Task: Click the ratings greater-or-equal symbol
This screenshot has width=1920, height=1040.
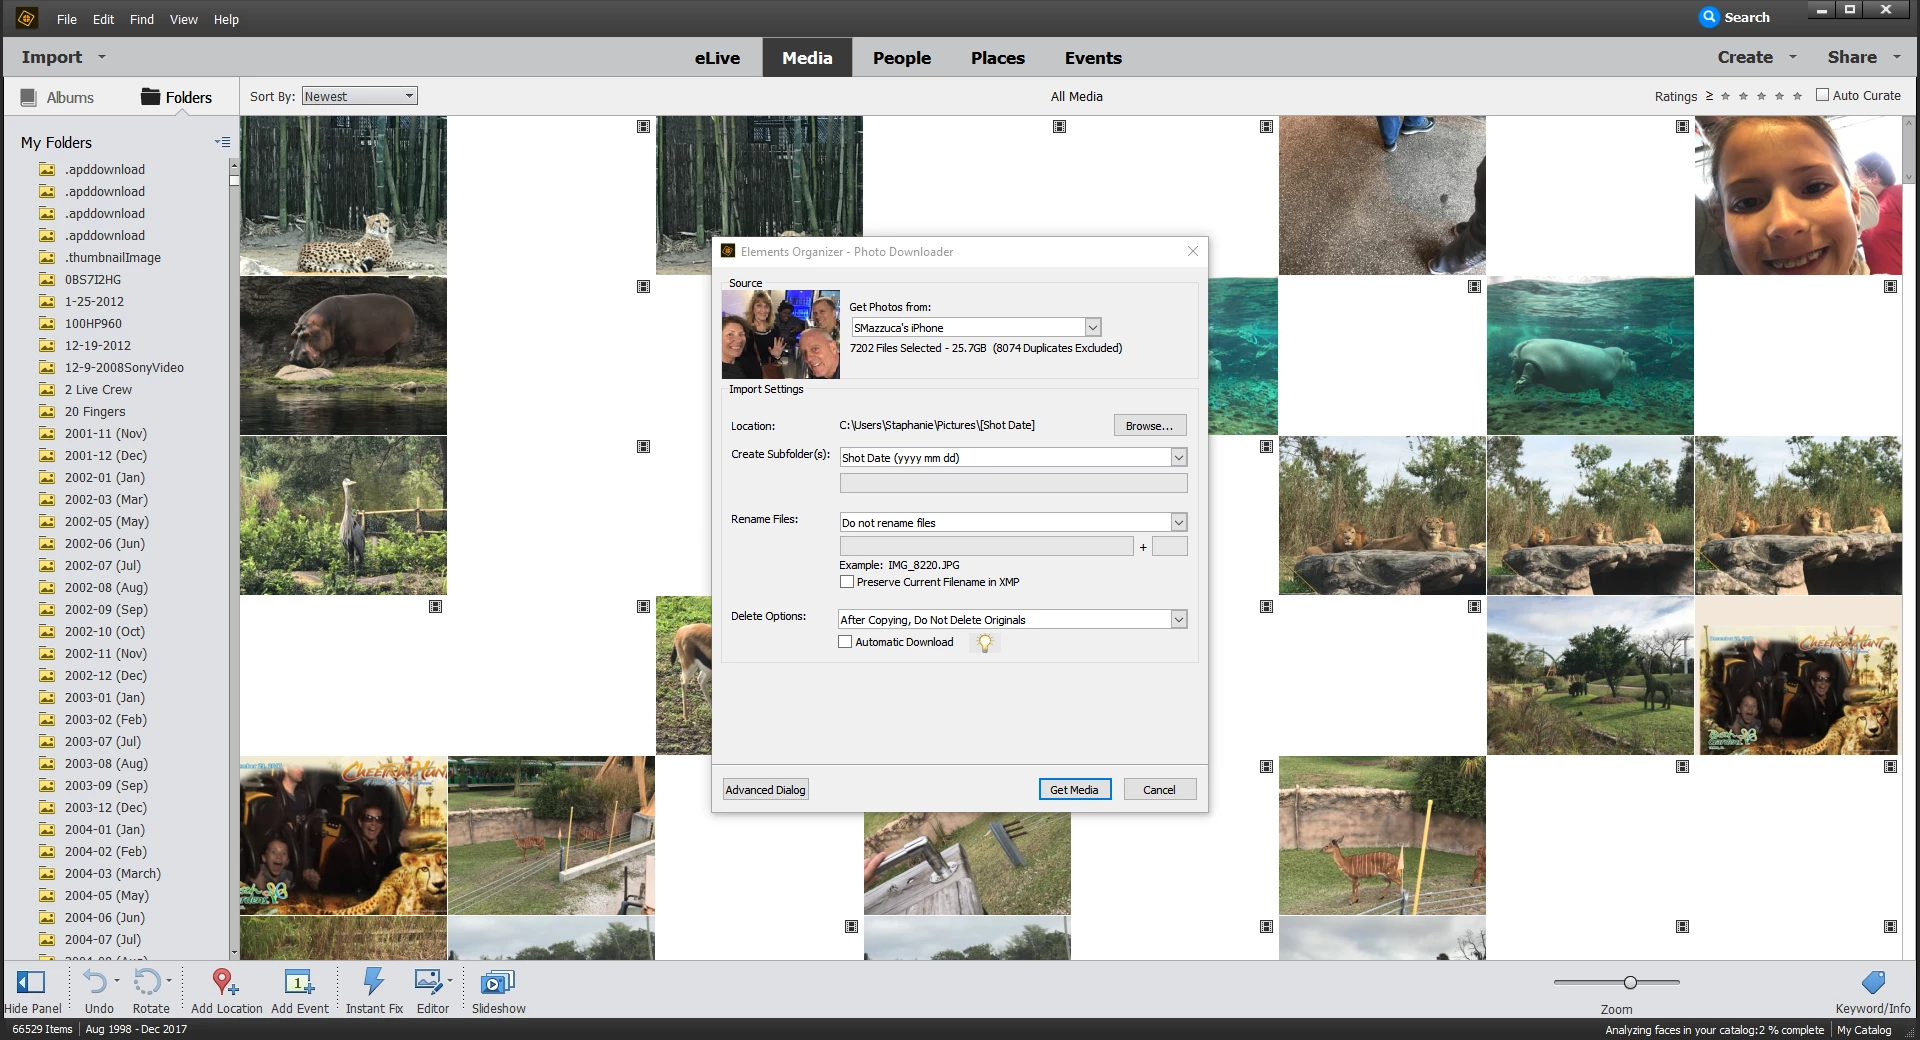Action: [x=1709, y=96]
